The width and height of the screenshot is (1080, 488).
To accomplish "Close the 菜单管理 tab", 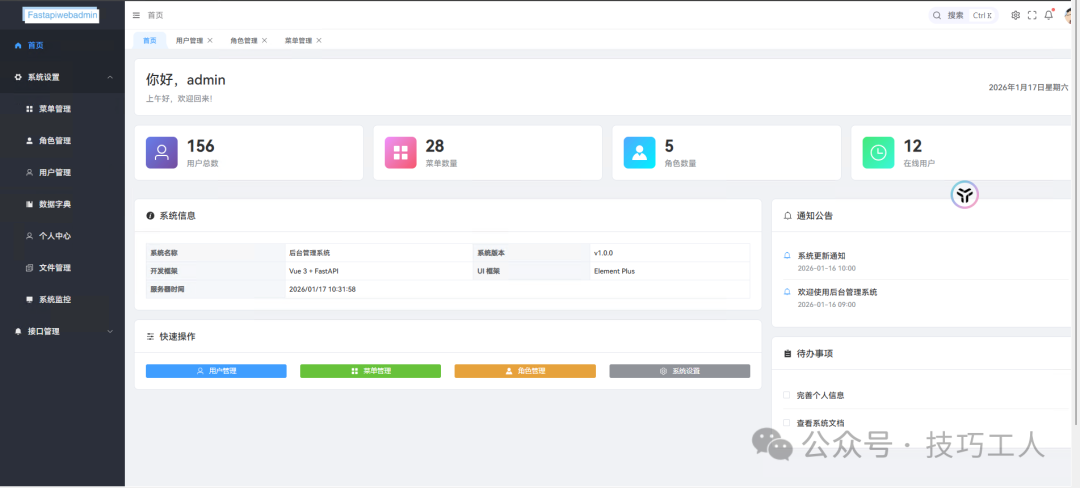I will point(319,41).
